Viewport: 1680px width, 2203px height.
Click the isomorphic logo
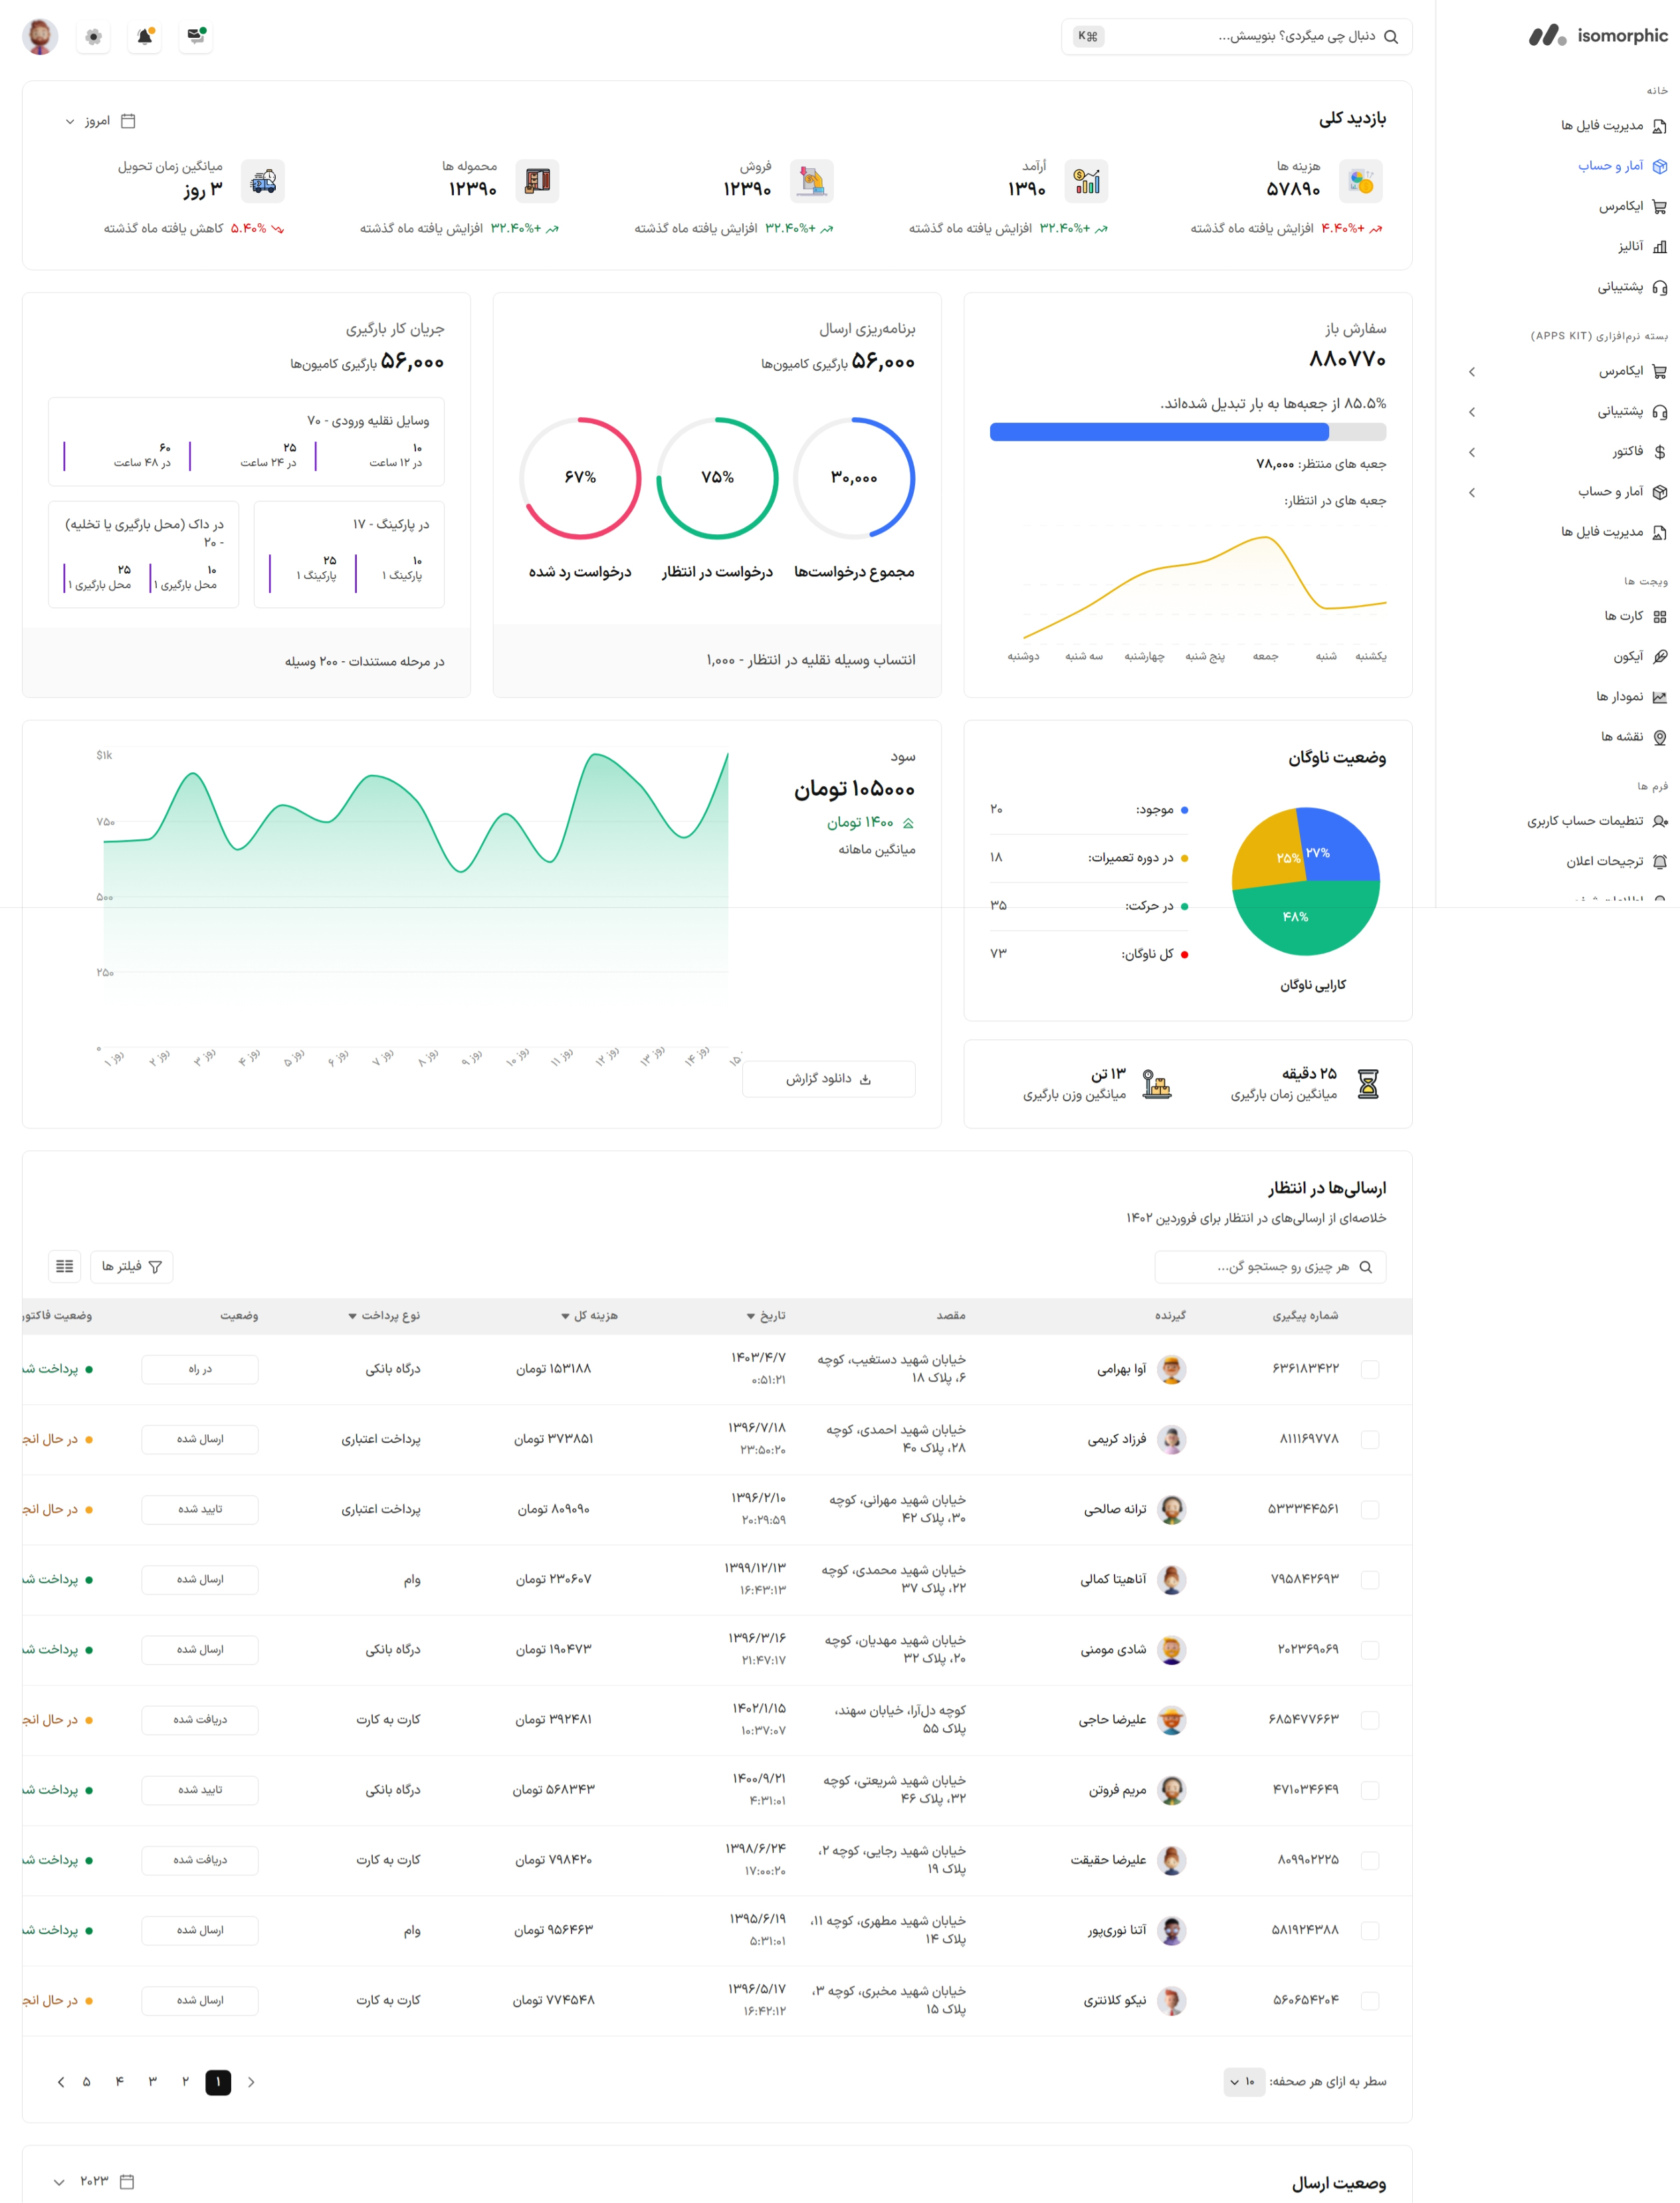1598,36
